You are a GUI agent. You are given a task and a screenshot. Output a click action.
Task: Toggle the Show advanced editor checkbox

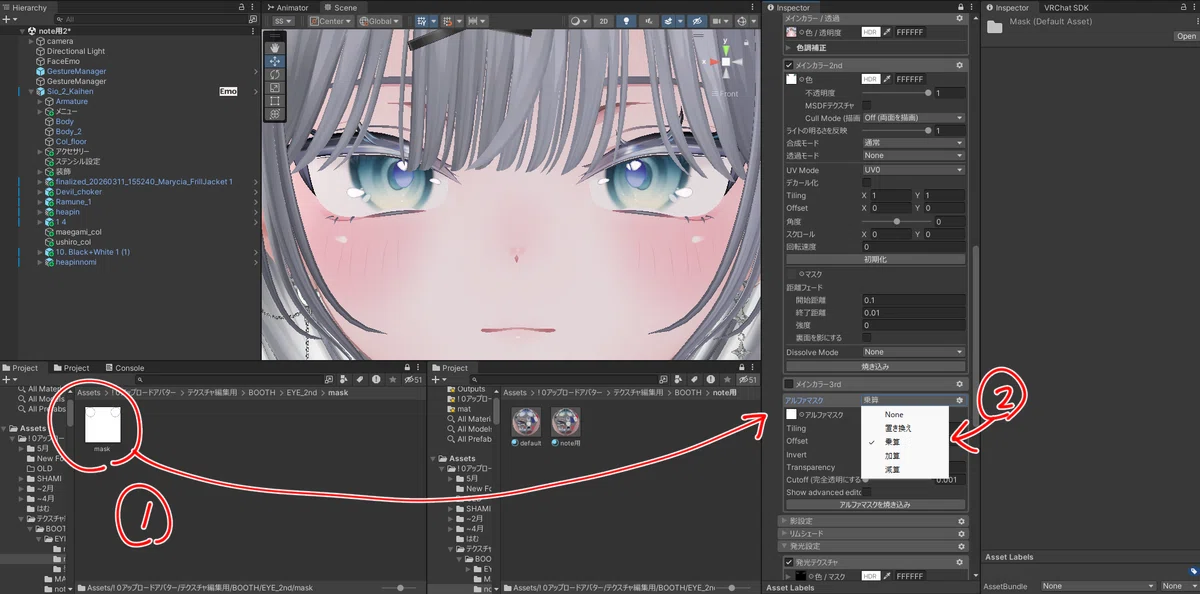867,492
